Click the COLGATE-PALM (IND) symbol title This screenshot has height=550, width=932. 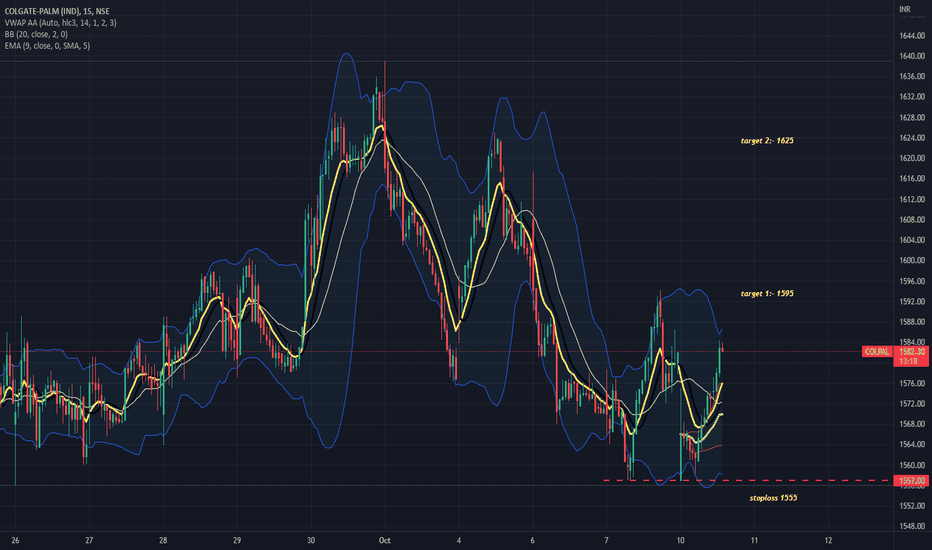tap(57, 11)
